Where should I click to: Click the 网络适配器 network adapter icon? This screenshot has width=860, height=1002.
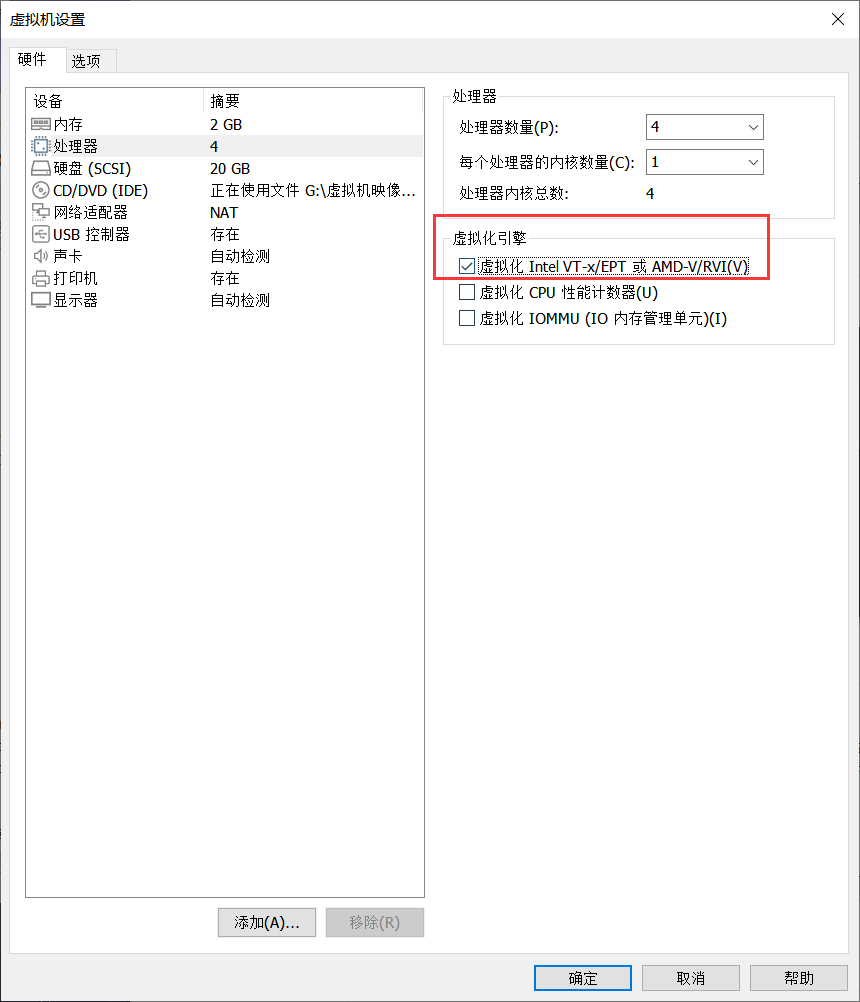coord(41,212)
